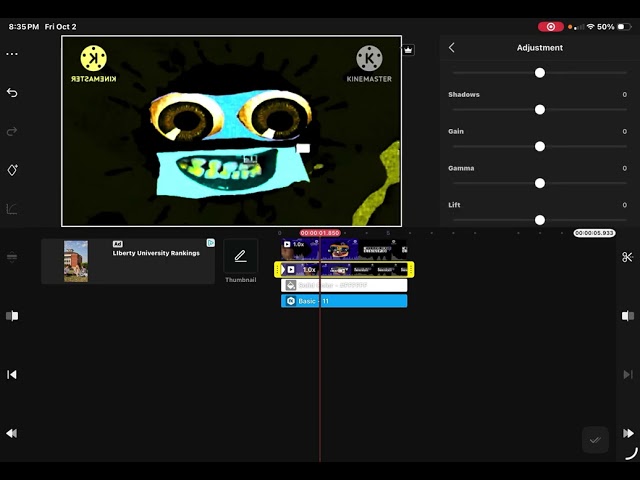Select the yellow-highlighted 1.0x clip layer

point(344,269)
